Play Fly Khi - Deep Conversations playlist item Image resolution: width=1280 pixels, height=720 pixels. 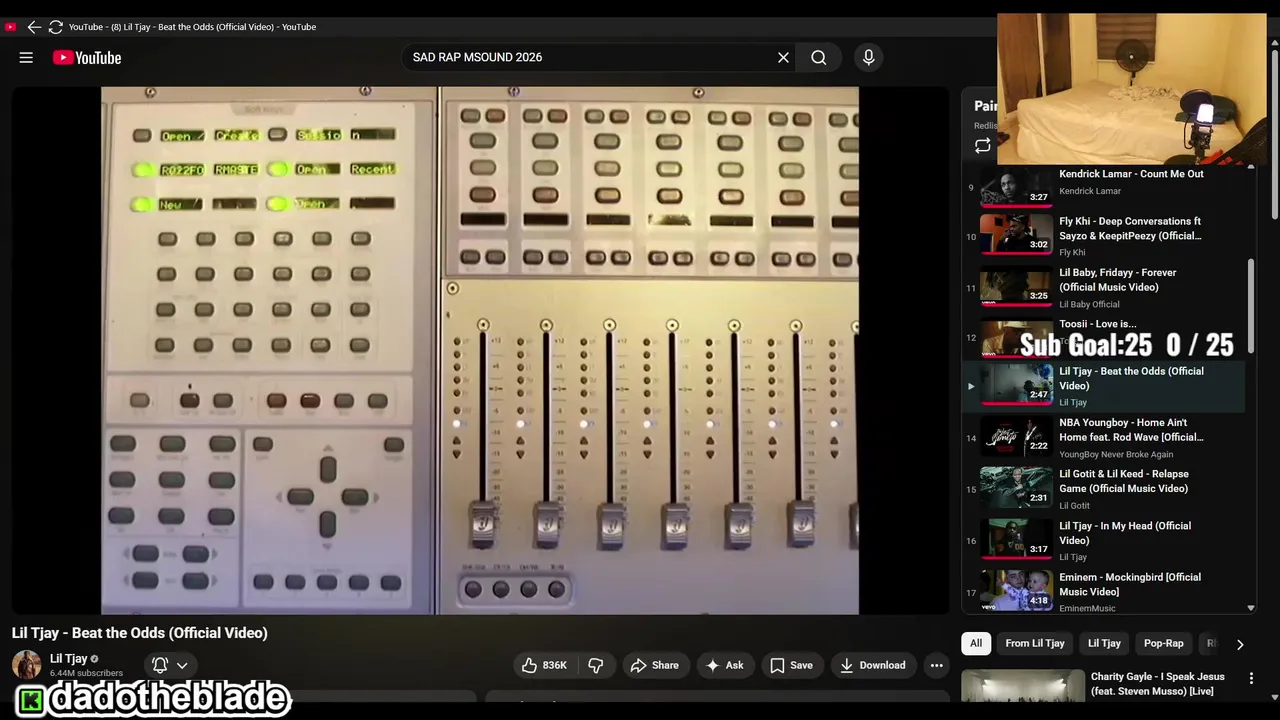coord(1105,236)
